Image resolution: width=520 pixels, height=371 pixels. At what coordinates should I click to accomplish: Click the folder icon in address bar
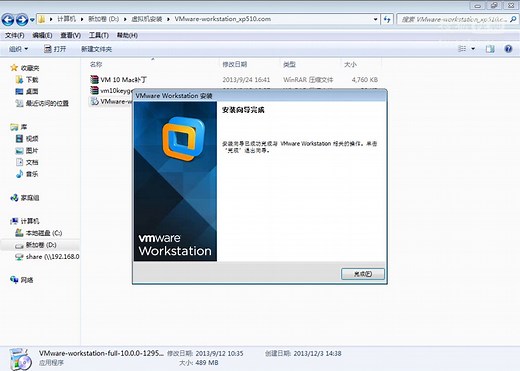click(42, 19)
